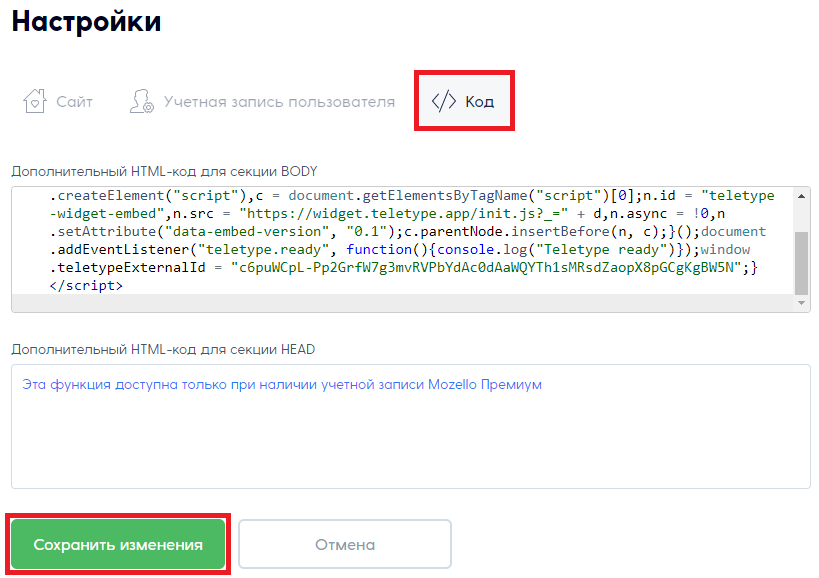Switch to the Код tab
819x578 pixels.
coord(464,101)
